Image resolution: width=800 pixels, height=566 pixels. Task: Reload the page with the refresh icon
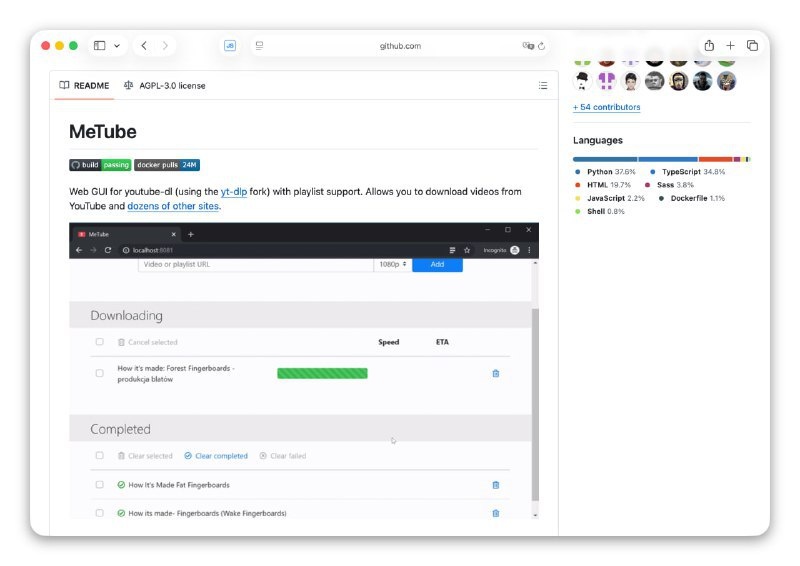(x=542, y=46)
